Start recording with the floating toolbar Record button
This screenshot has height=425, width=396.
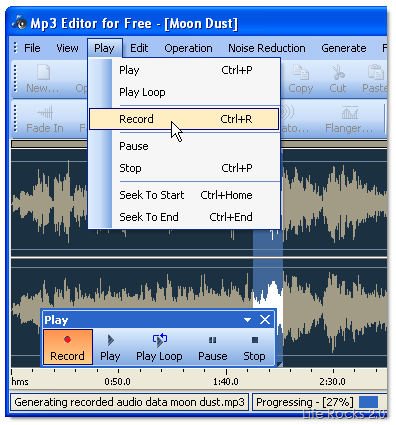68,347
